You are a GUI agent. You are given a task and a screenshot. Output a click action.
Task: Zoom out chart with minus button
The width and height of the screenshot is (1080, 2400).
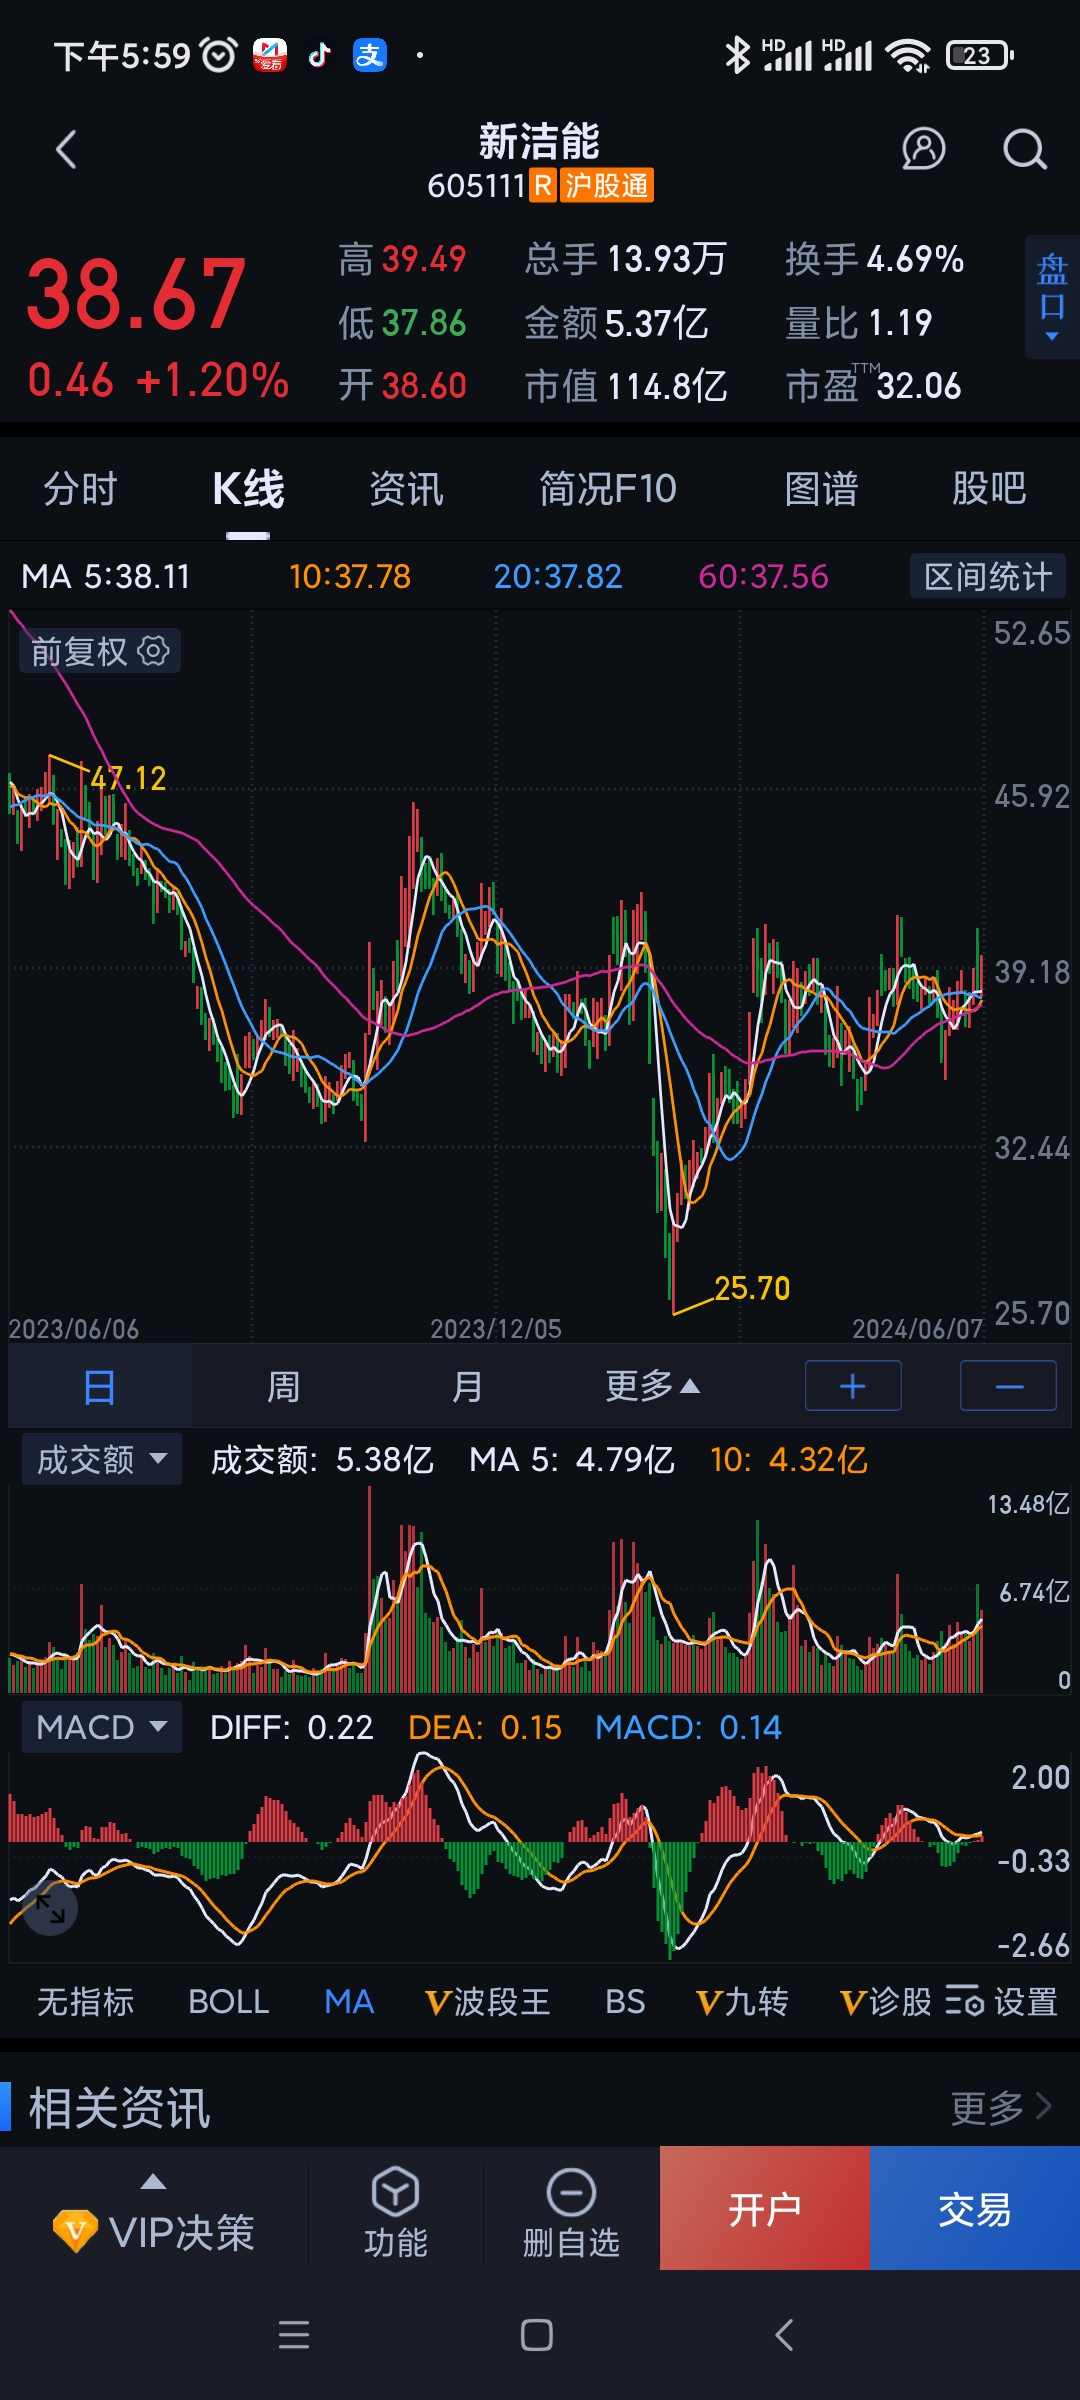point(1008,1386)
